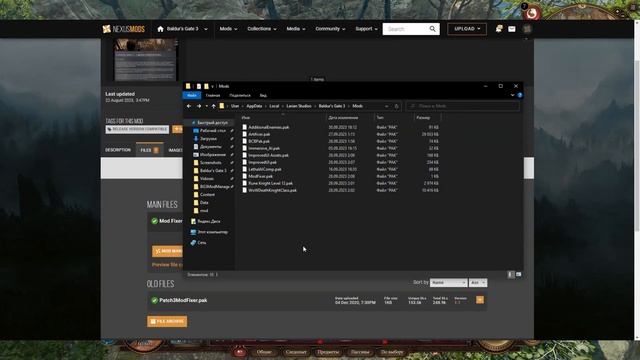The image size is (640, 360).
Task: Open the View ribbon tab in Explorer
Action: point(263,96)
